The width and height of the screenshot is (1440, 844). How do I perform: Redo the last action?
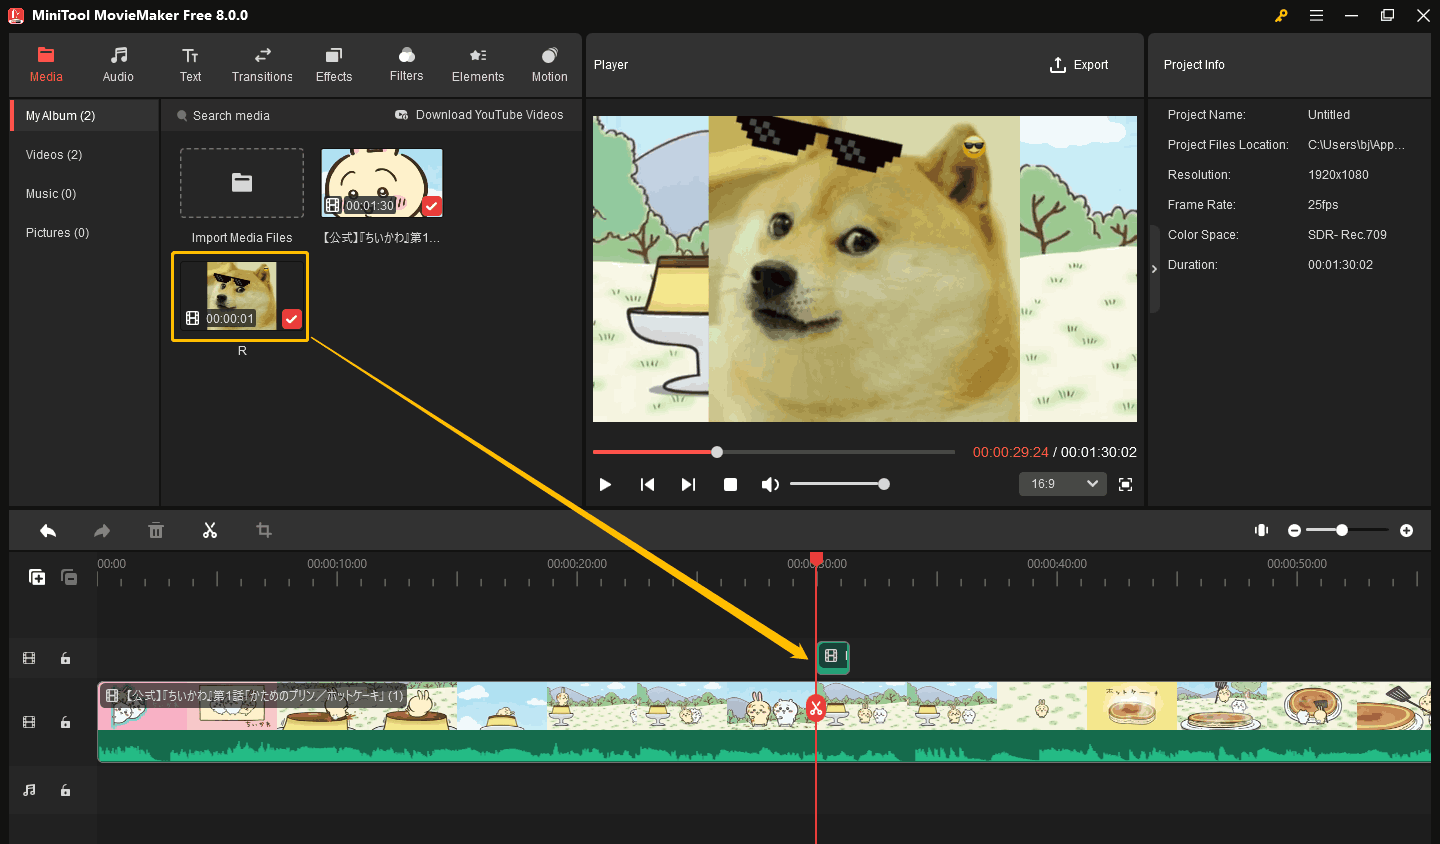[102, 530]
